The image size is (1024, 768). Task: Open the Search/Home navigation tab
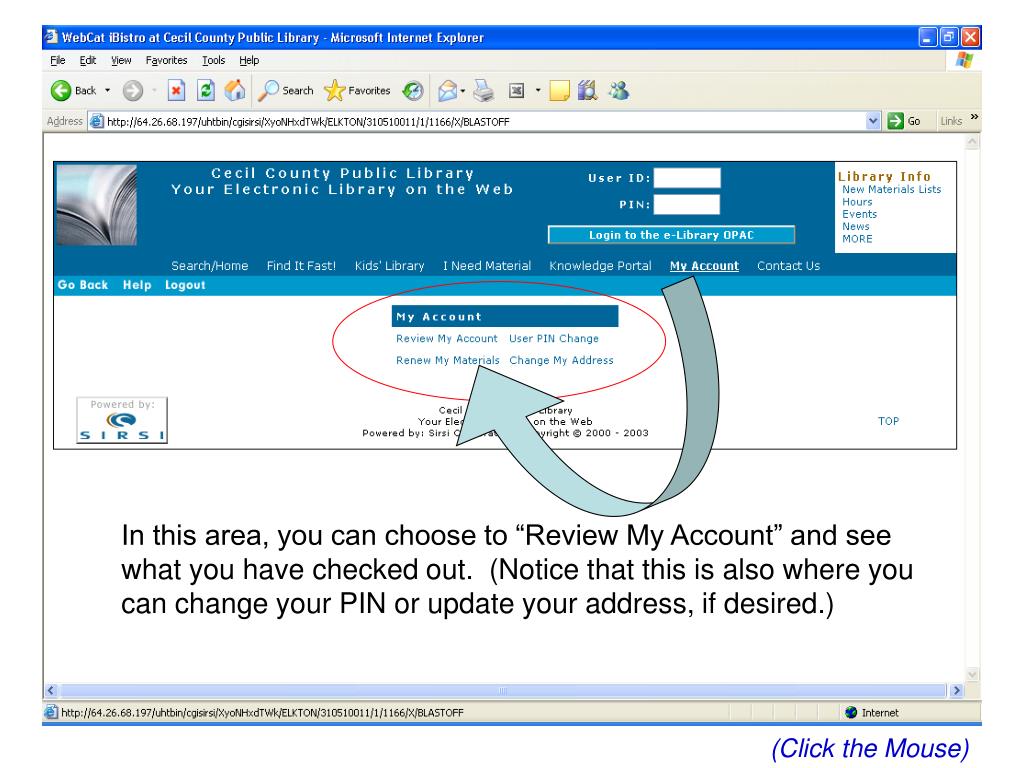coord(210,266)
